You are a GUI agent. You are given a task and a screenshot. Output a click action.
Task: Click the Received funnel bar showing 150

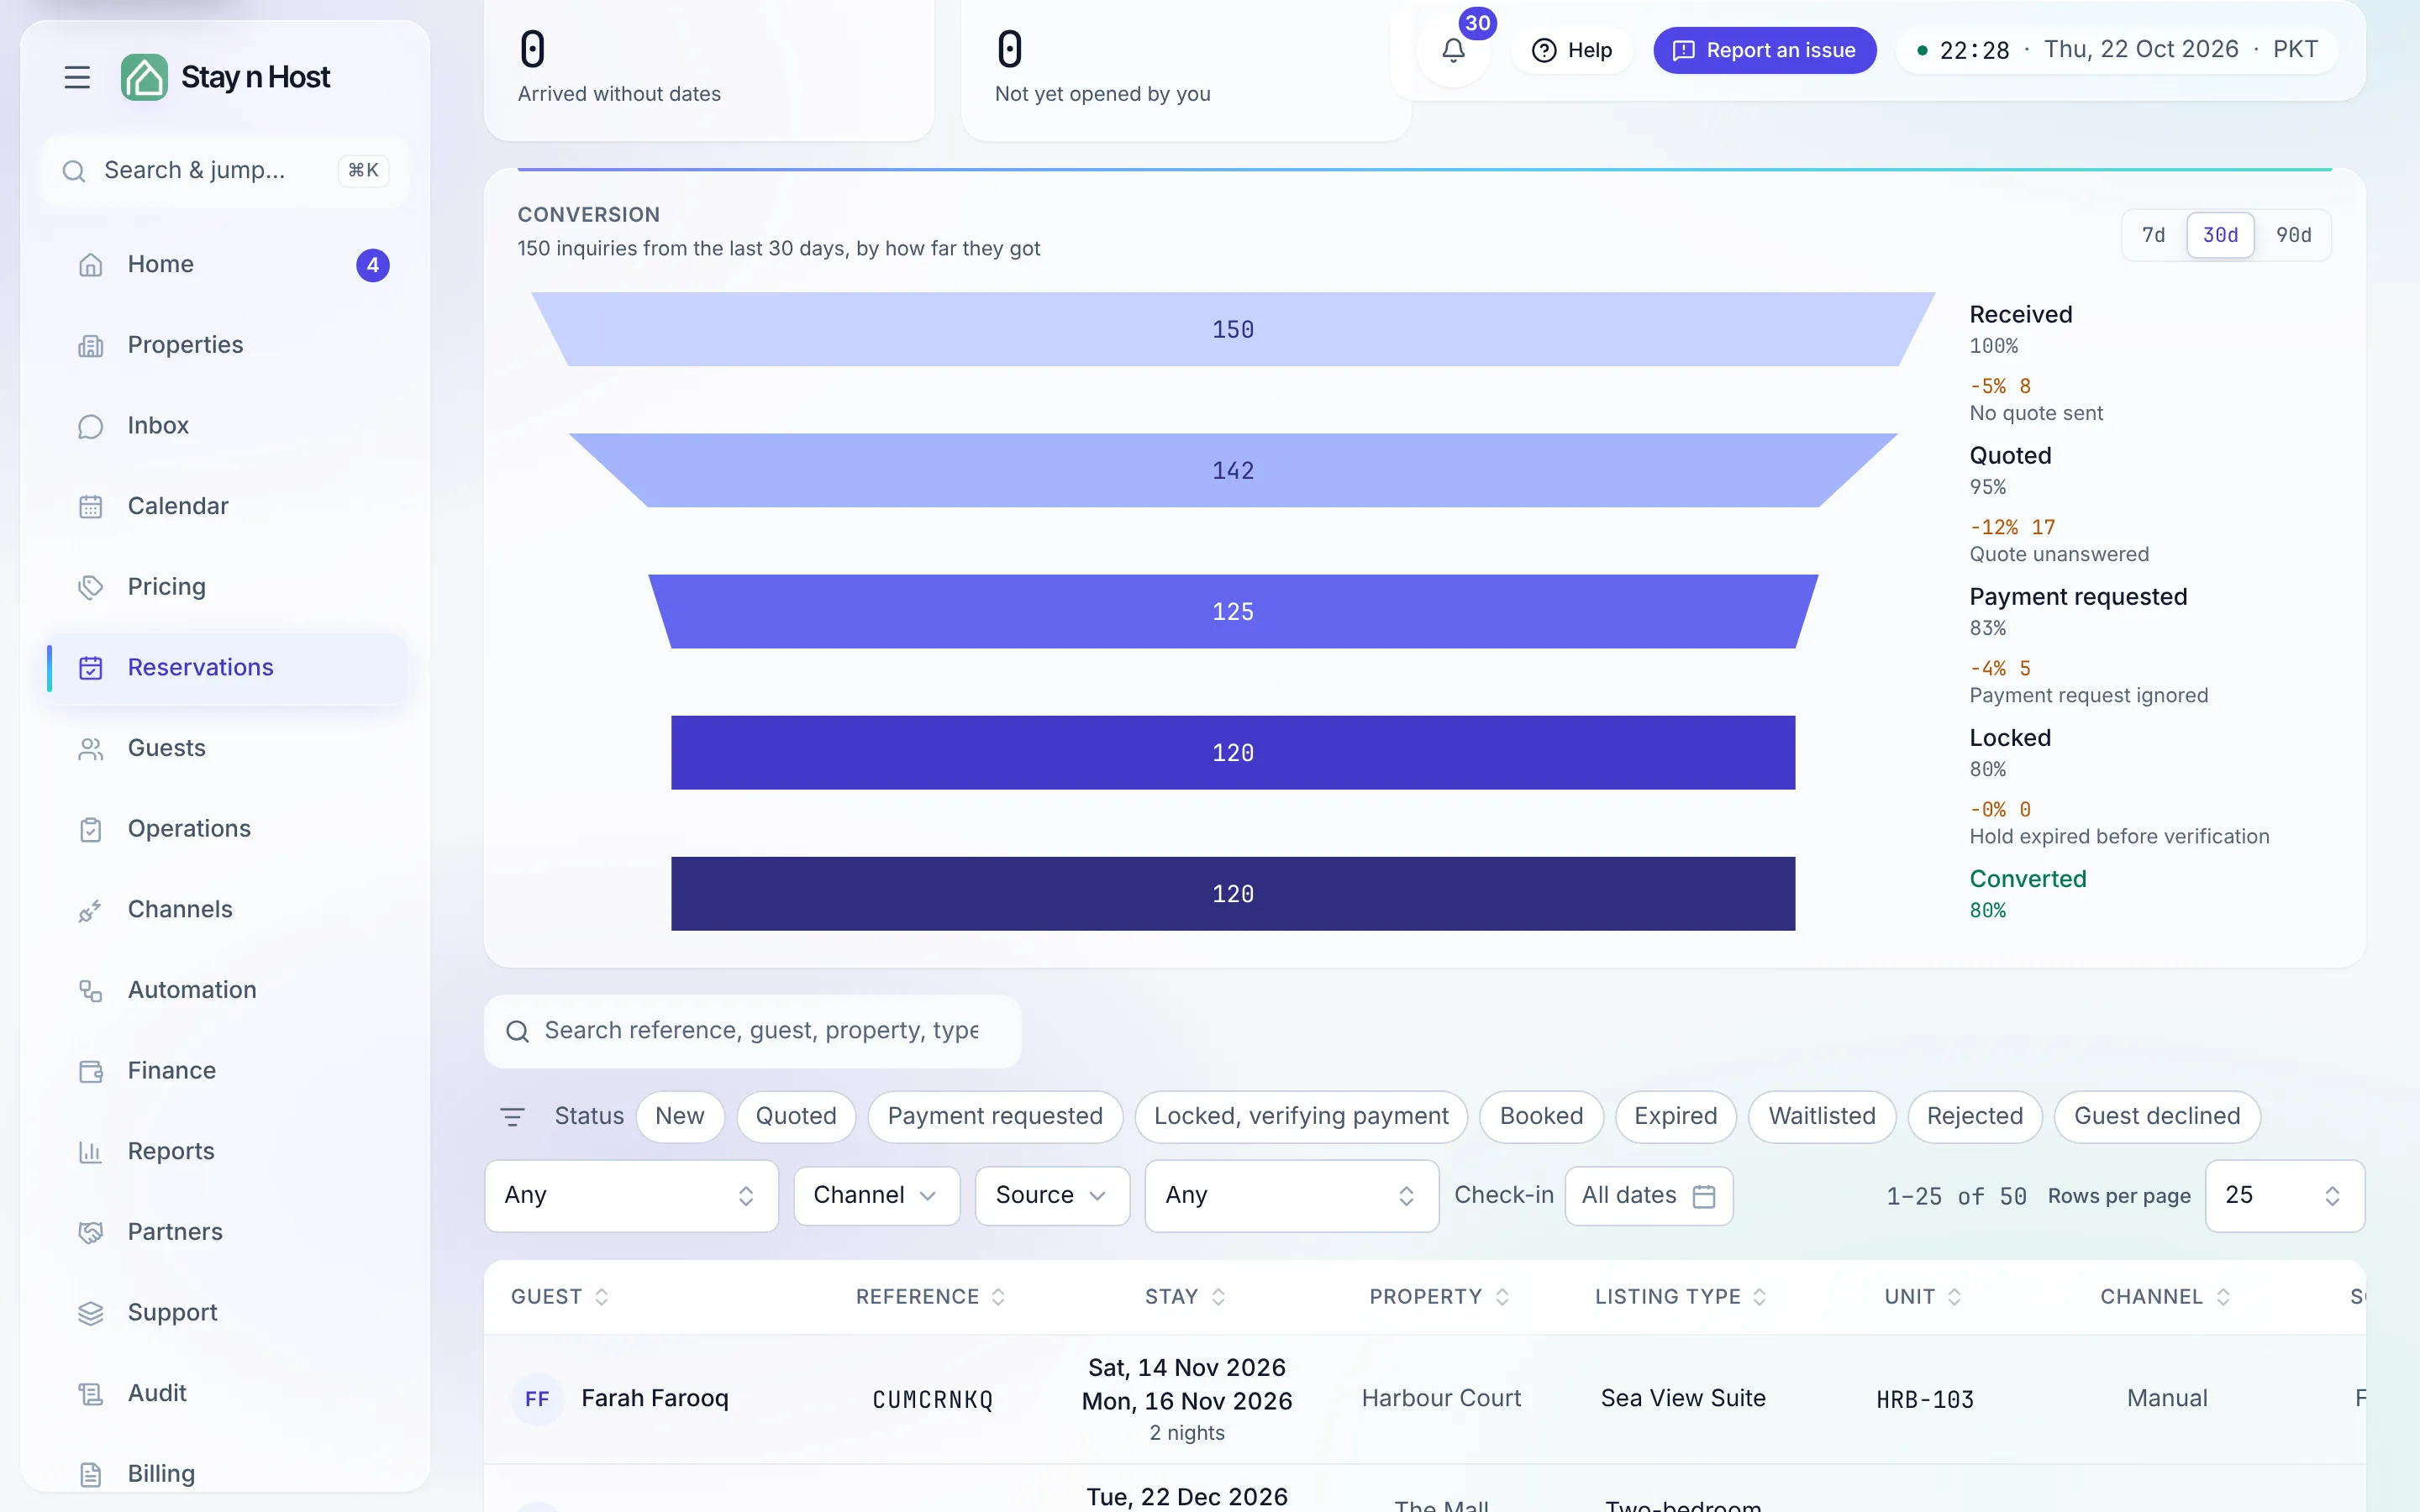tap(1233, 329)
